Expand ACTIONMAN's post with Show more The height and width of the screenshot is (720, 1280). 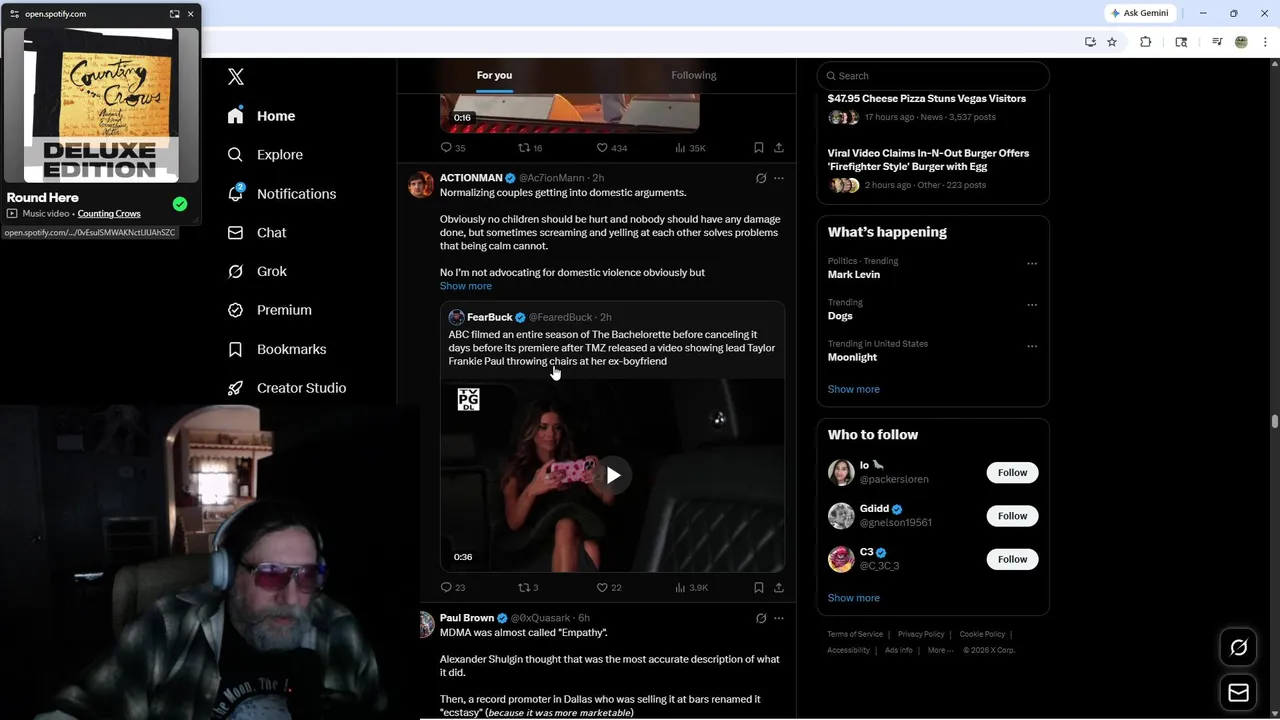pyautogui.click(x=466, y=286)
